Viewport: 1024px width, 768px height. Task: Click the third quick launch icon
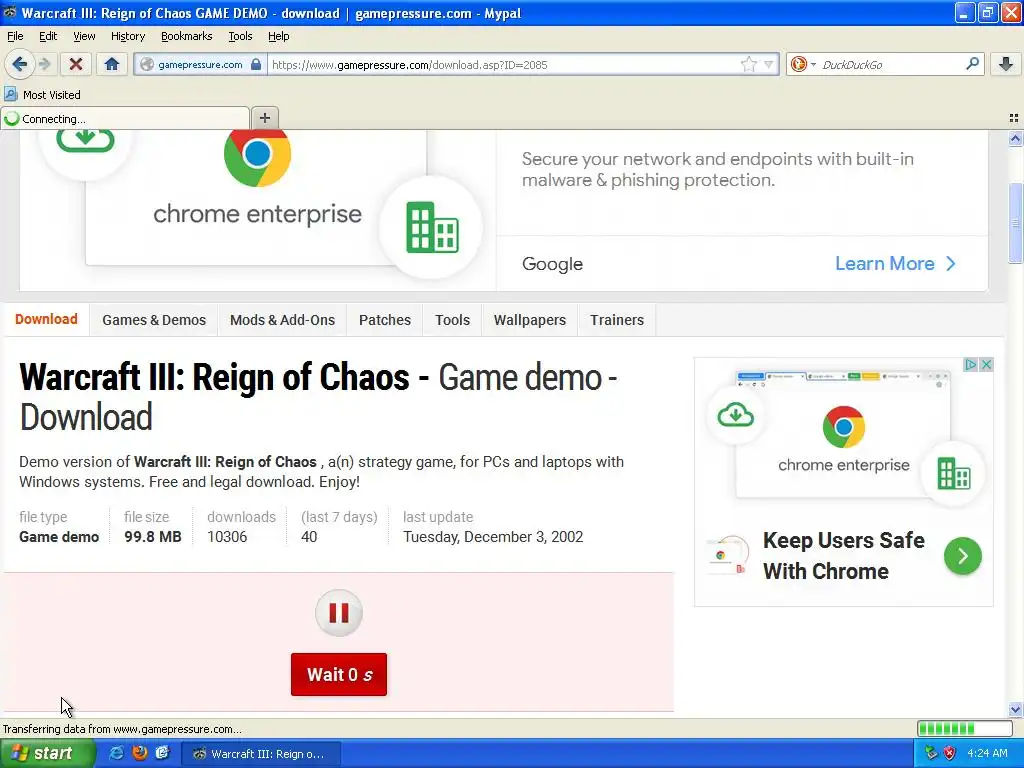pyautogui.click(x=162, y=753)
